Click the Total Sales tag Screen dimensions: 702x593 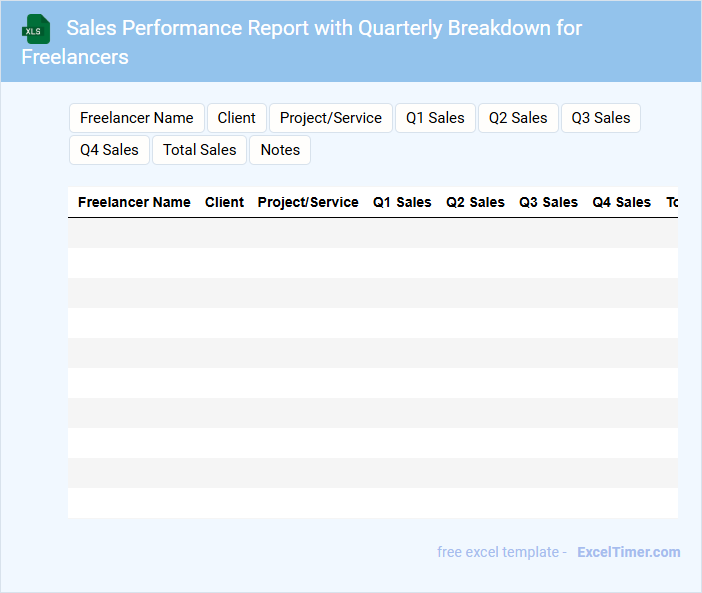pos(200,150)
